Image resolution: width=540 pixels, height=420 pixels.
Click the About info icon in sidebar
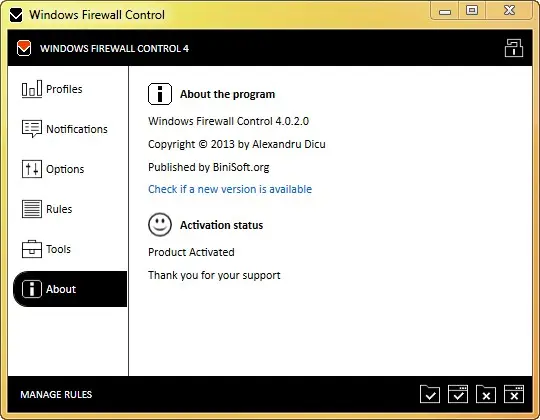coord(32,289)
